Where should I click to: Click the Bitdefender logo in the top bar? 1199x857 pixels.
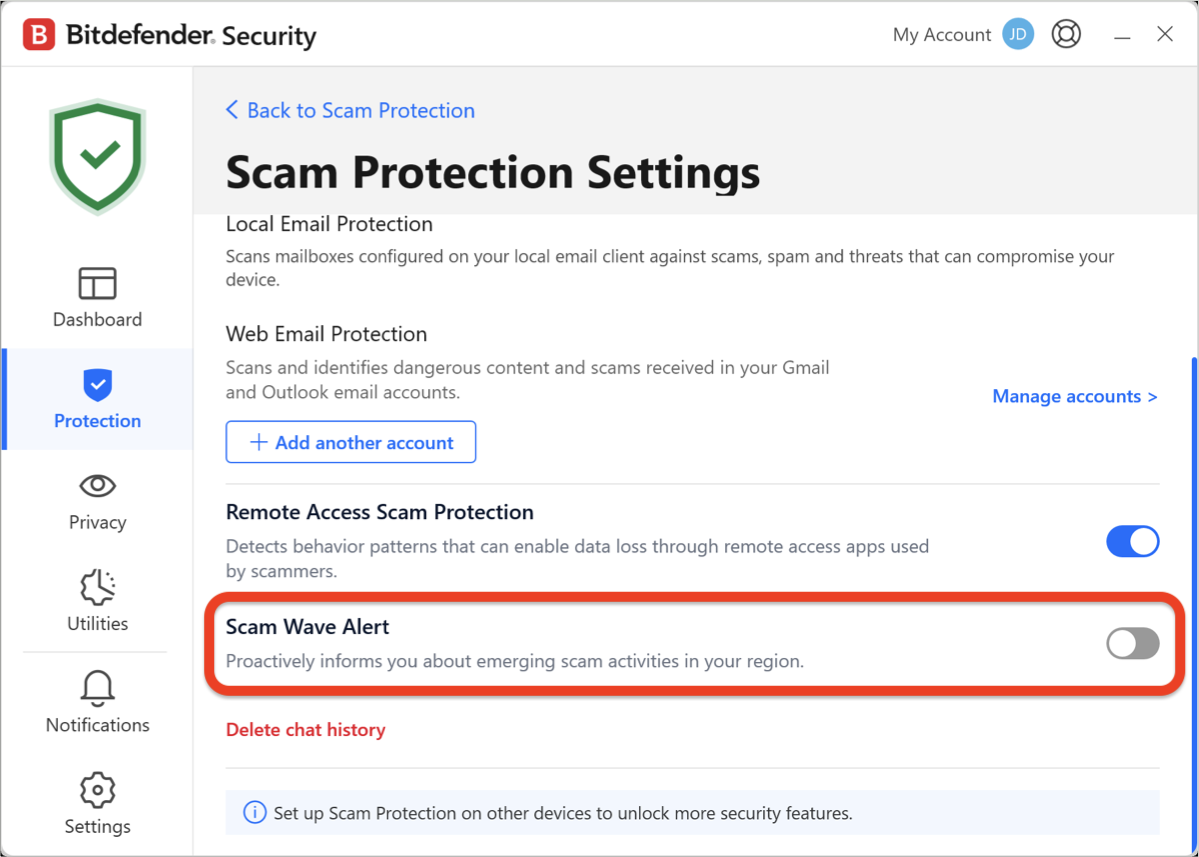[38, 33]
